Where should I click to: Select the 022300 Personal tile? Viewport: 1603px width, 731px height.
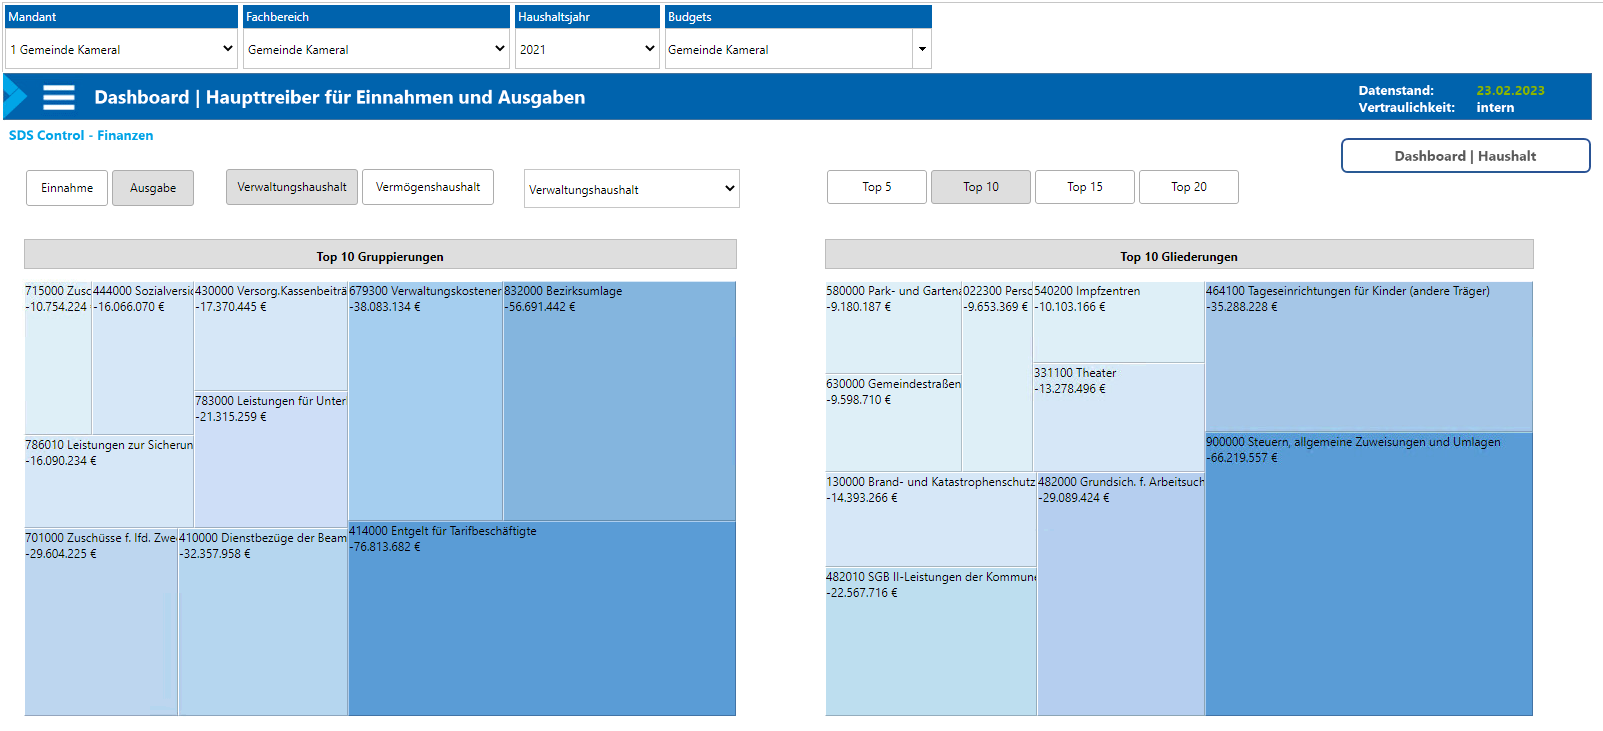point(997,376)
